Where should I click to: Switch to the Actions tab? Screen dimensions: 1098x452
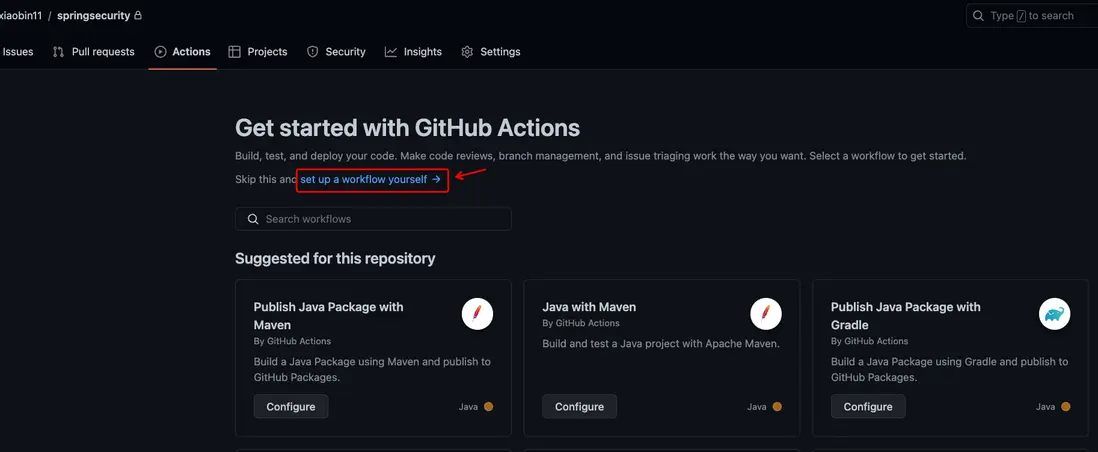click(x=182, y=52)
